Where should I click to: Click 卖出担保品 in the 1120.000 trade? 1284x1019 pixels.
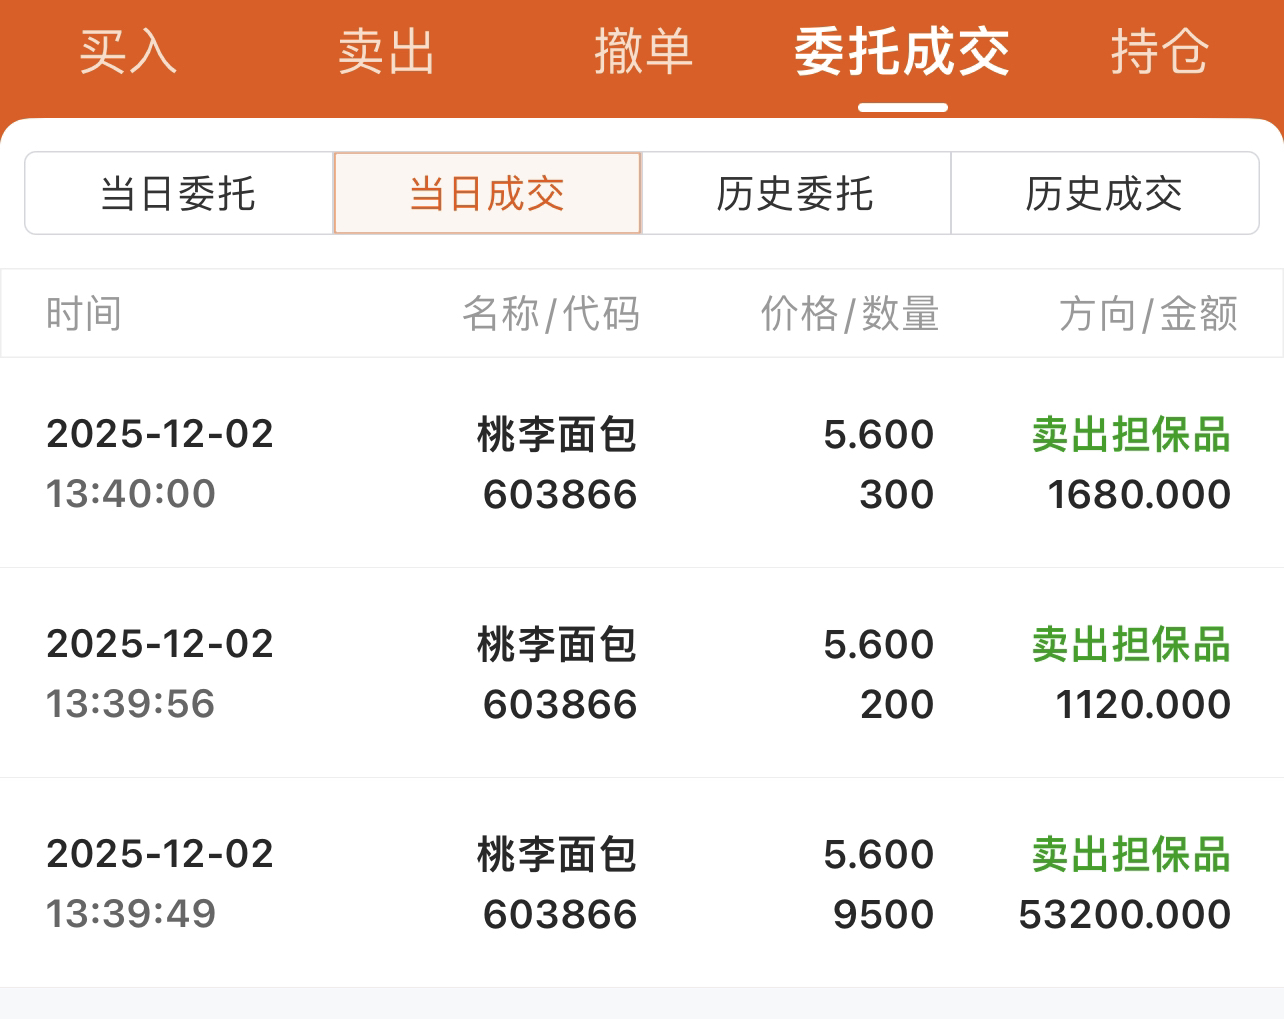pos(1131,645)
